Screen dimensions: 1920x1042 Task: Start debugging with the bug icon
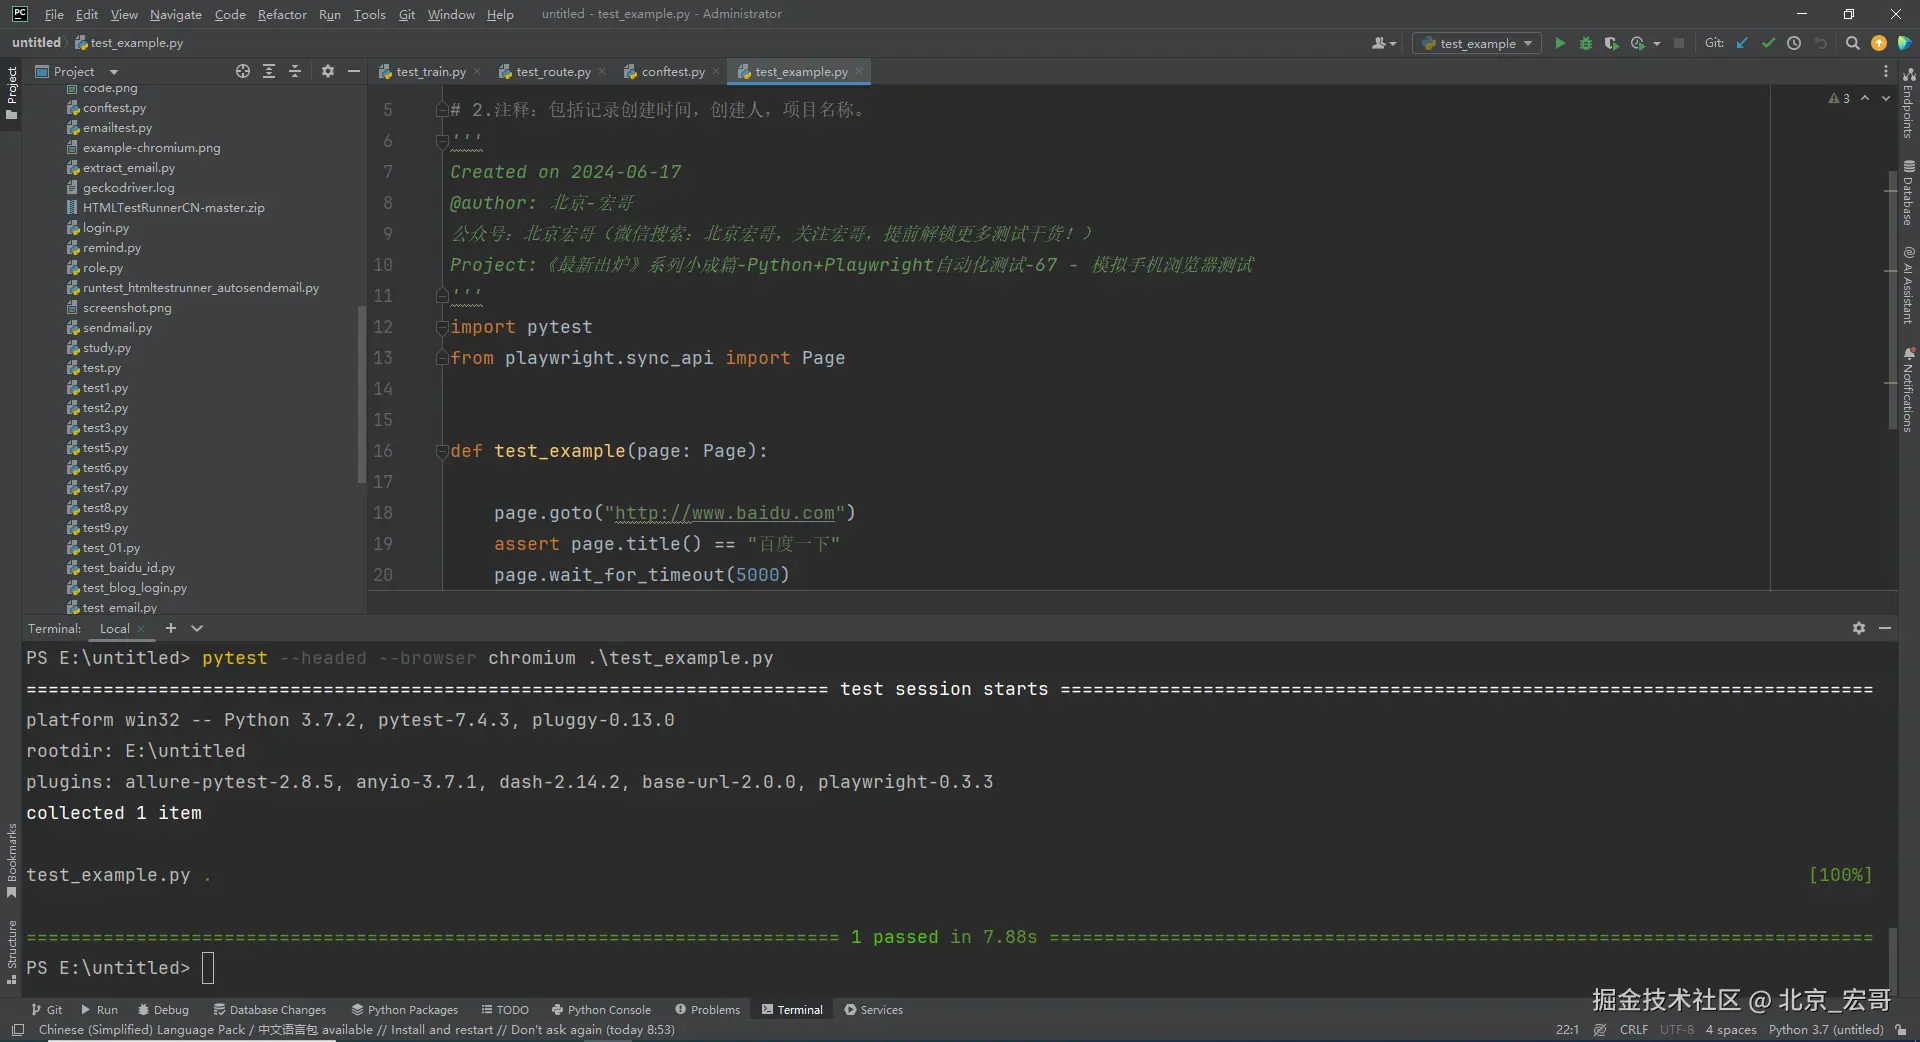(1585, 43)
